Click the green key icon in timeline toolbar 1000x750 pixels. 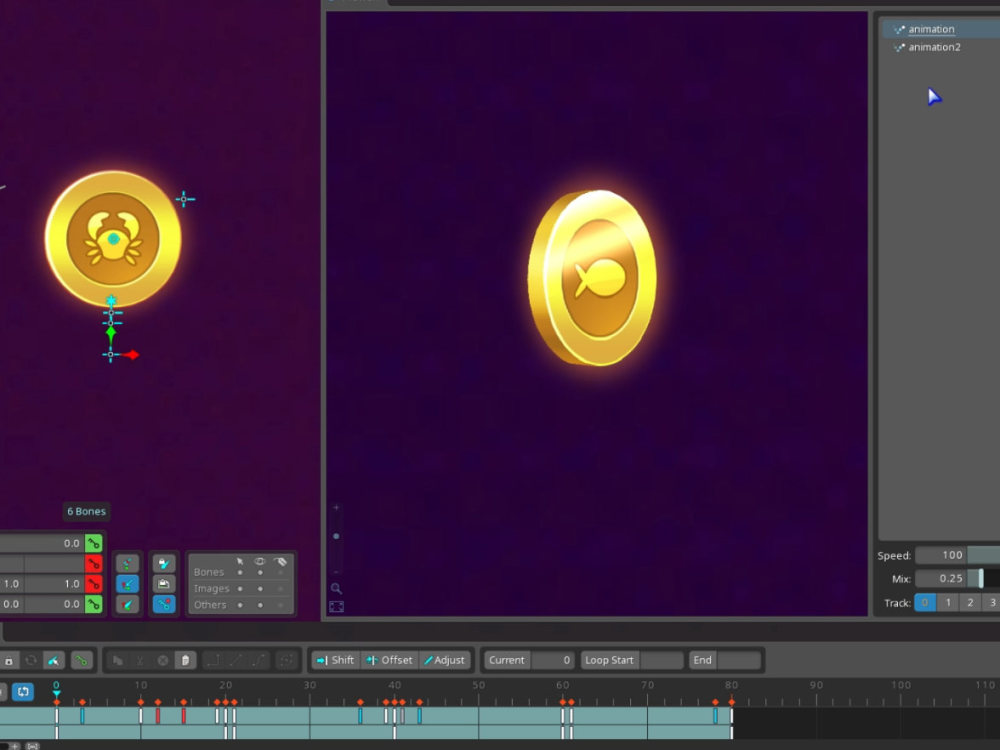[81, 661]
